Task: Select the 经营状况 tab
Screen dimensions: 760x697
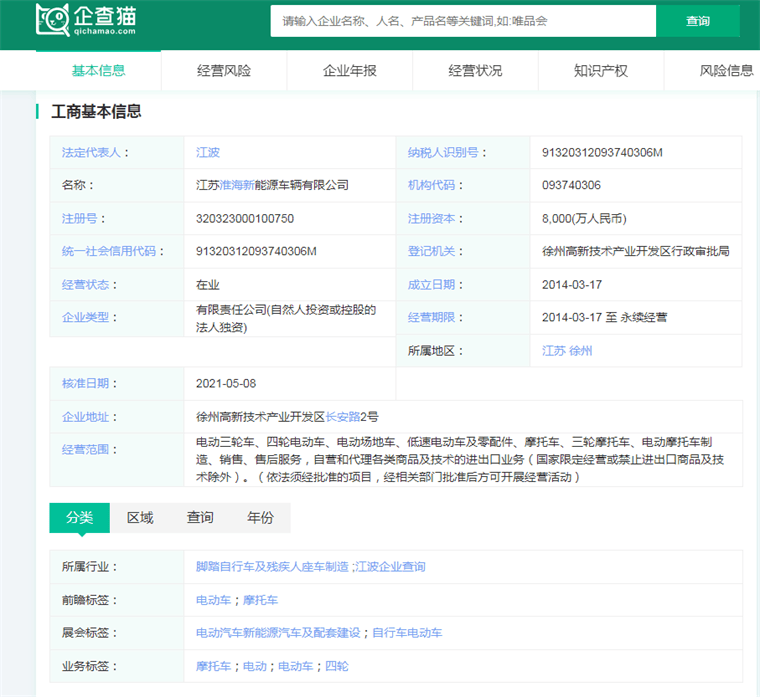Action: [x=475, y=71]
